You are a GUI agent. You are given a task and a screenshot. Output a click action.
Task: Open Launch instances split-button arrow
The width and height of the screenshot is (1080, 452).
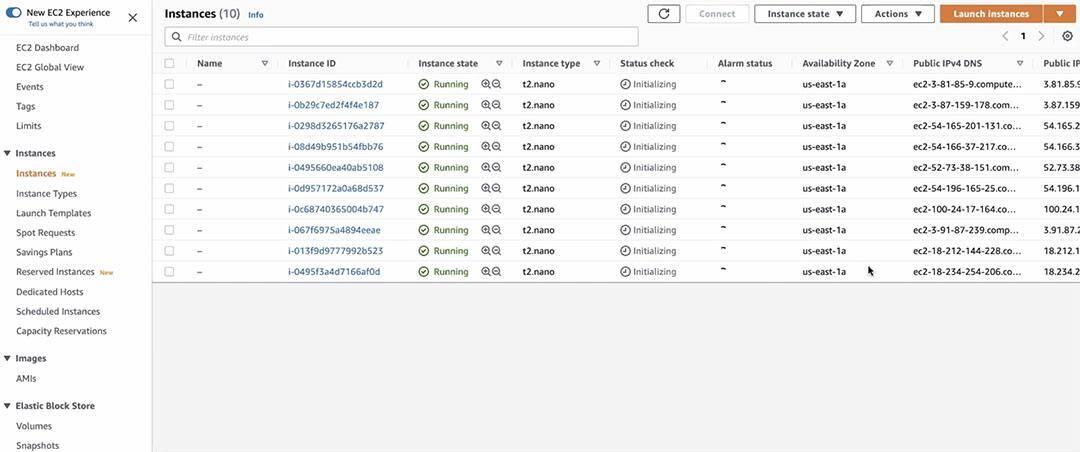[x=1059, y=14]
